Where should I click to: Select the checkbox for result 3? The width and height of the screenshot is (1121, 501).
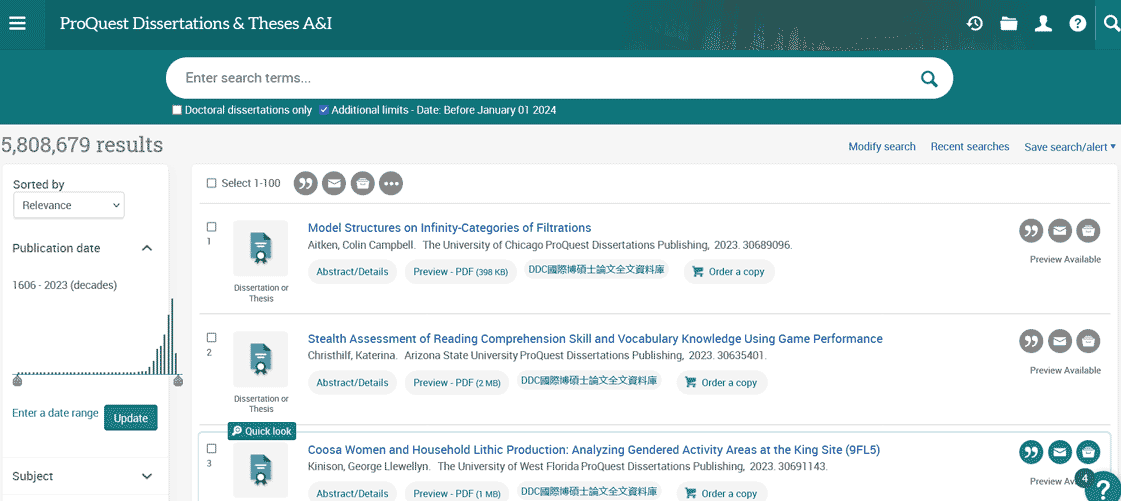[x=212, y=449]
